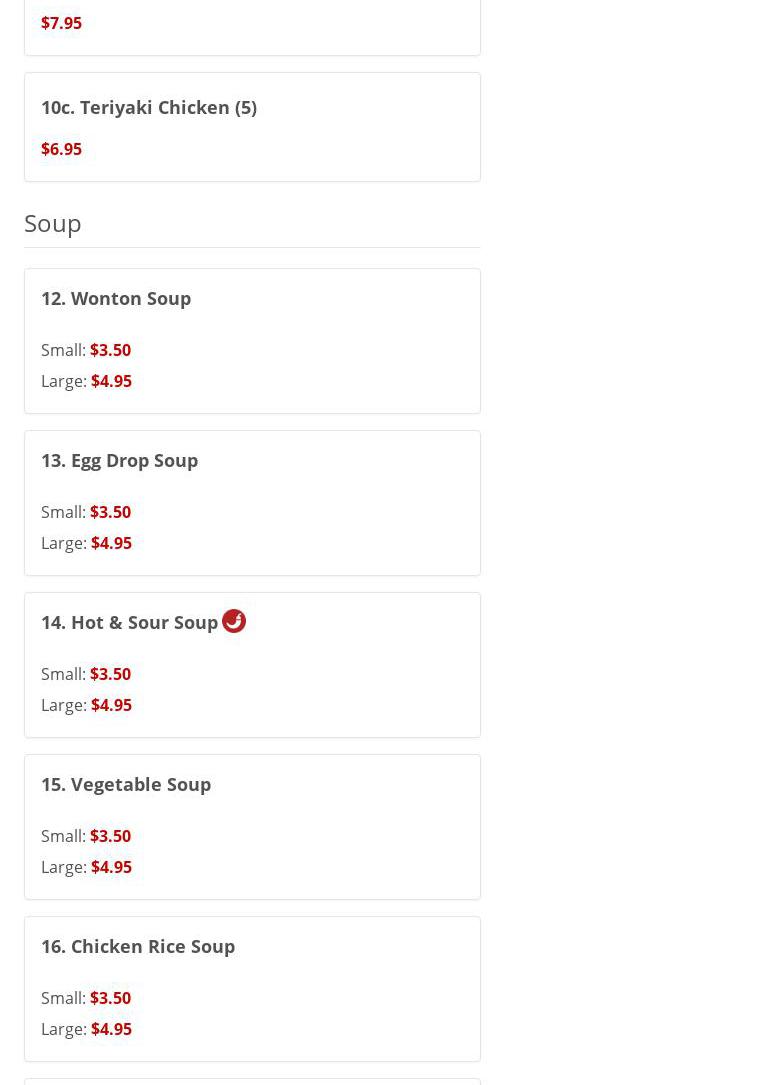
Task: Select the Soup category heading
Action: pos(53,223)
